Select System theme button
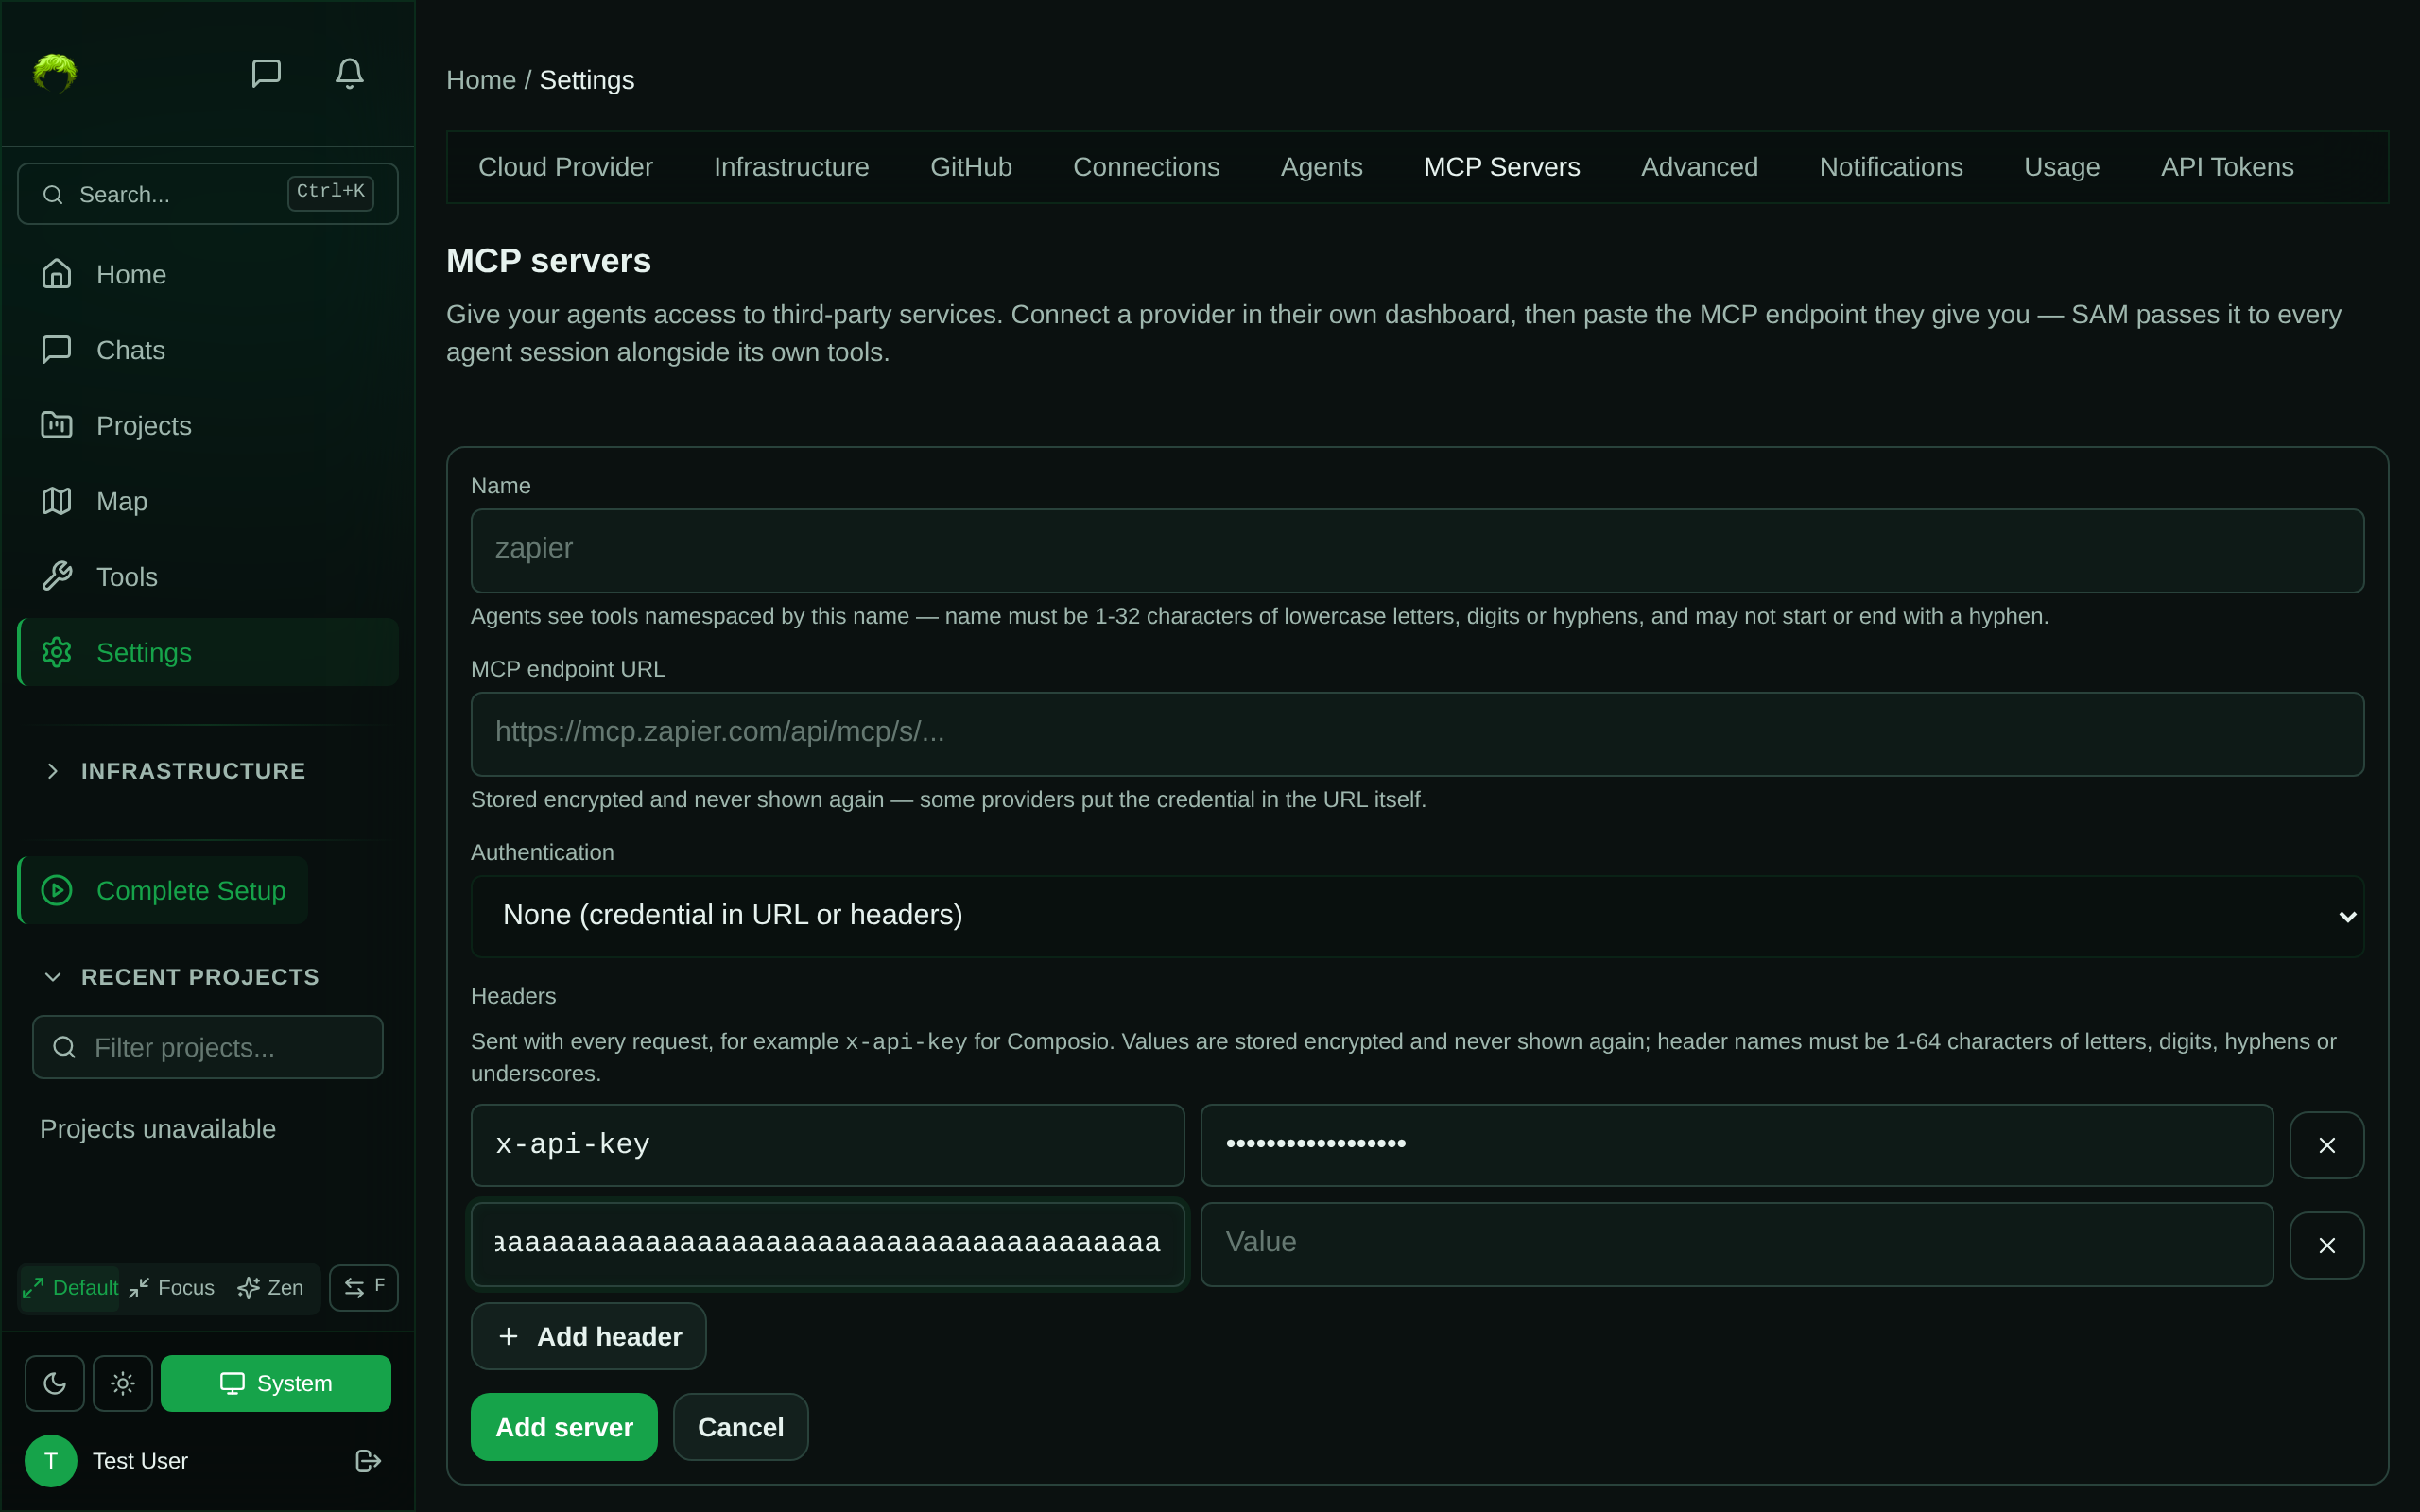This screenshot has width=2420, height=1512. pyautogui.click(x=276, y=1384)
